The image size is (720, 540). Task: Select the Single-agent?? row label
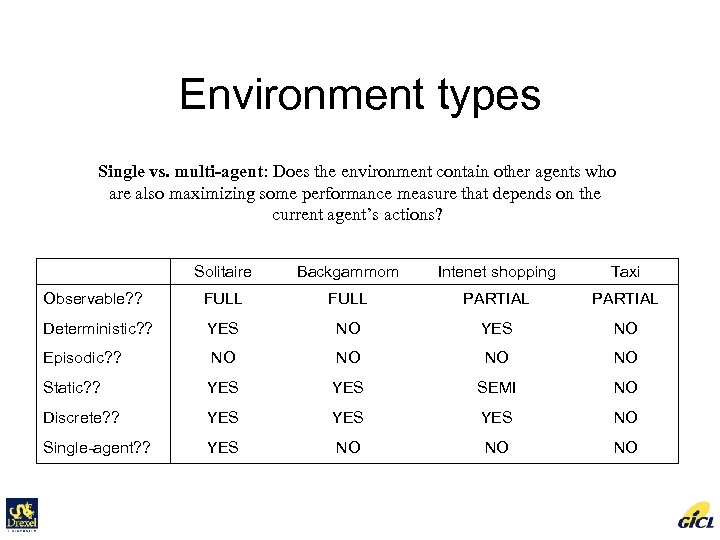coord(96,447)
